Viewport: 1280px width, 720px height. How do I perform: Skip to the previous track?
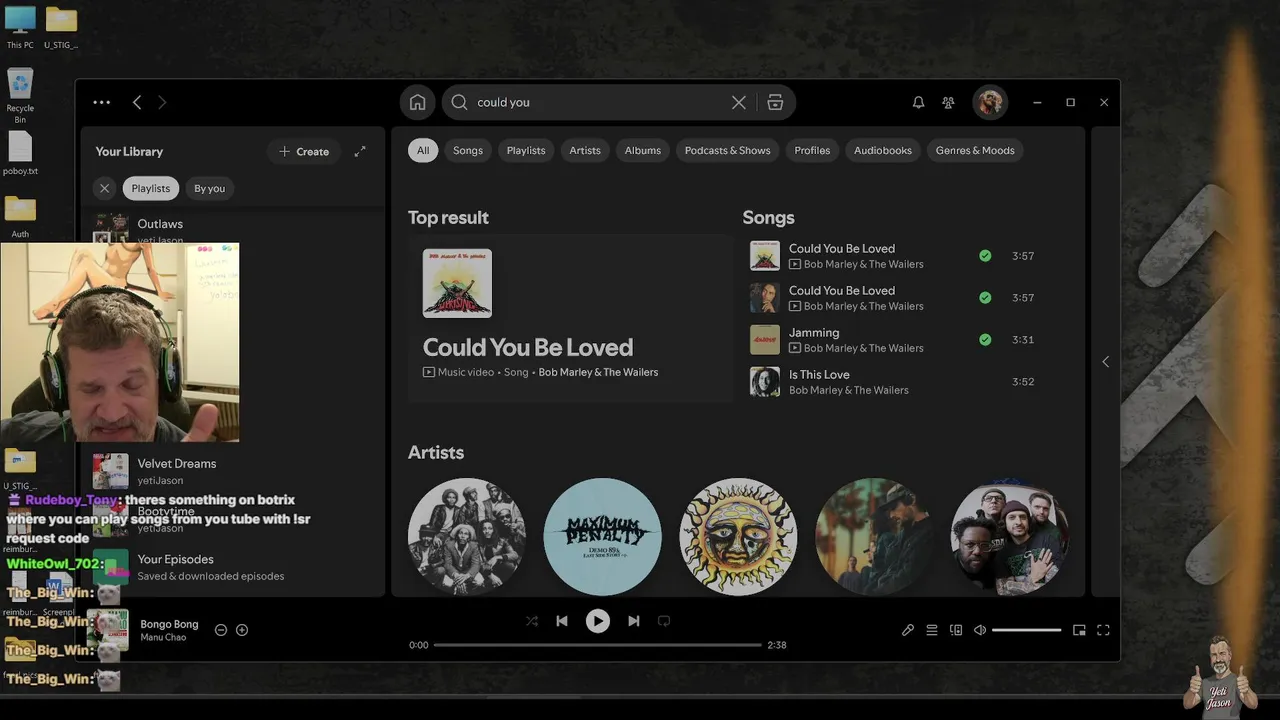coord(562,621)
